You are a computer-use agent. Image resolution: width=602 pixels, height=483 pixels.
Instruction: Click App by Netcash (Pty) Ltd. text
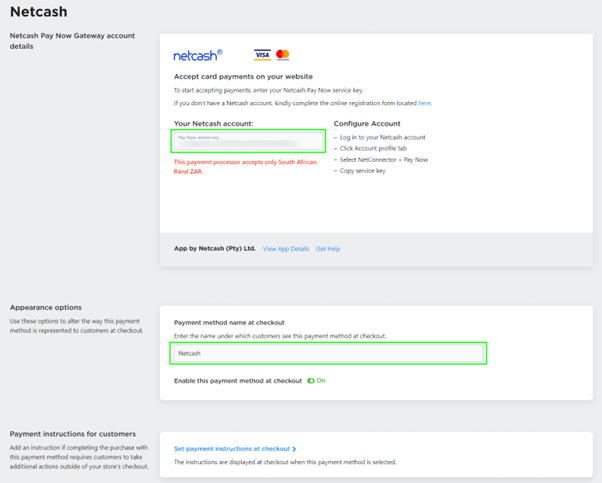click(215, 248)
